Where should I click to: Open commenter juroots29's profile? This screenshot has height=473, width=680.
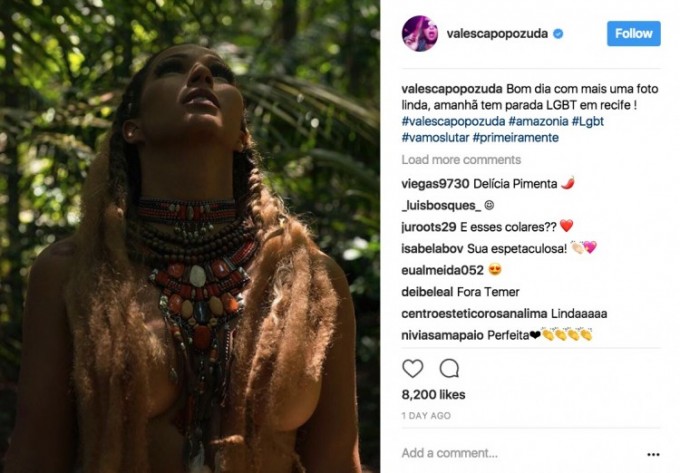click(430, 226)
